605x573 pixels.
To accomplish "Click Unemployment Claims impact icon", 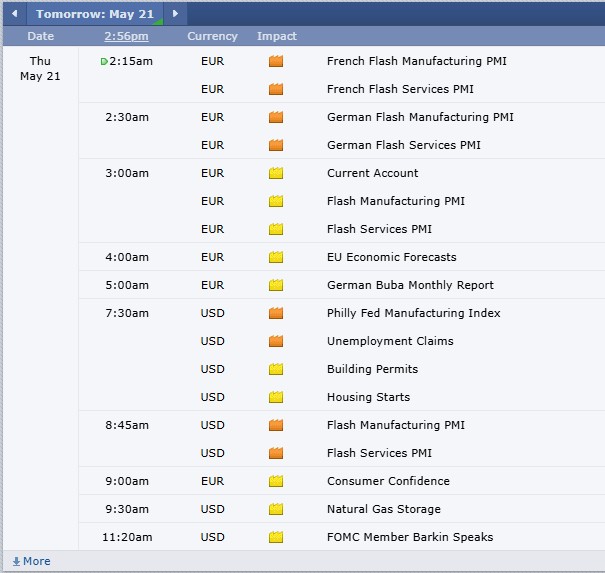I will [x=276, y=341].
